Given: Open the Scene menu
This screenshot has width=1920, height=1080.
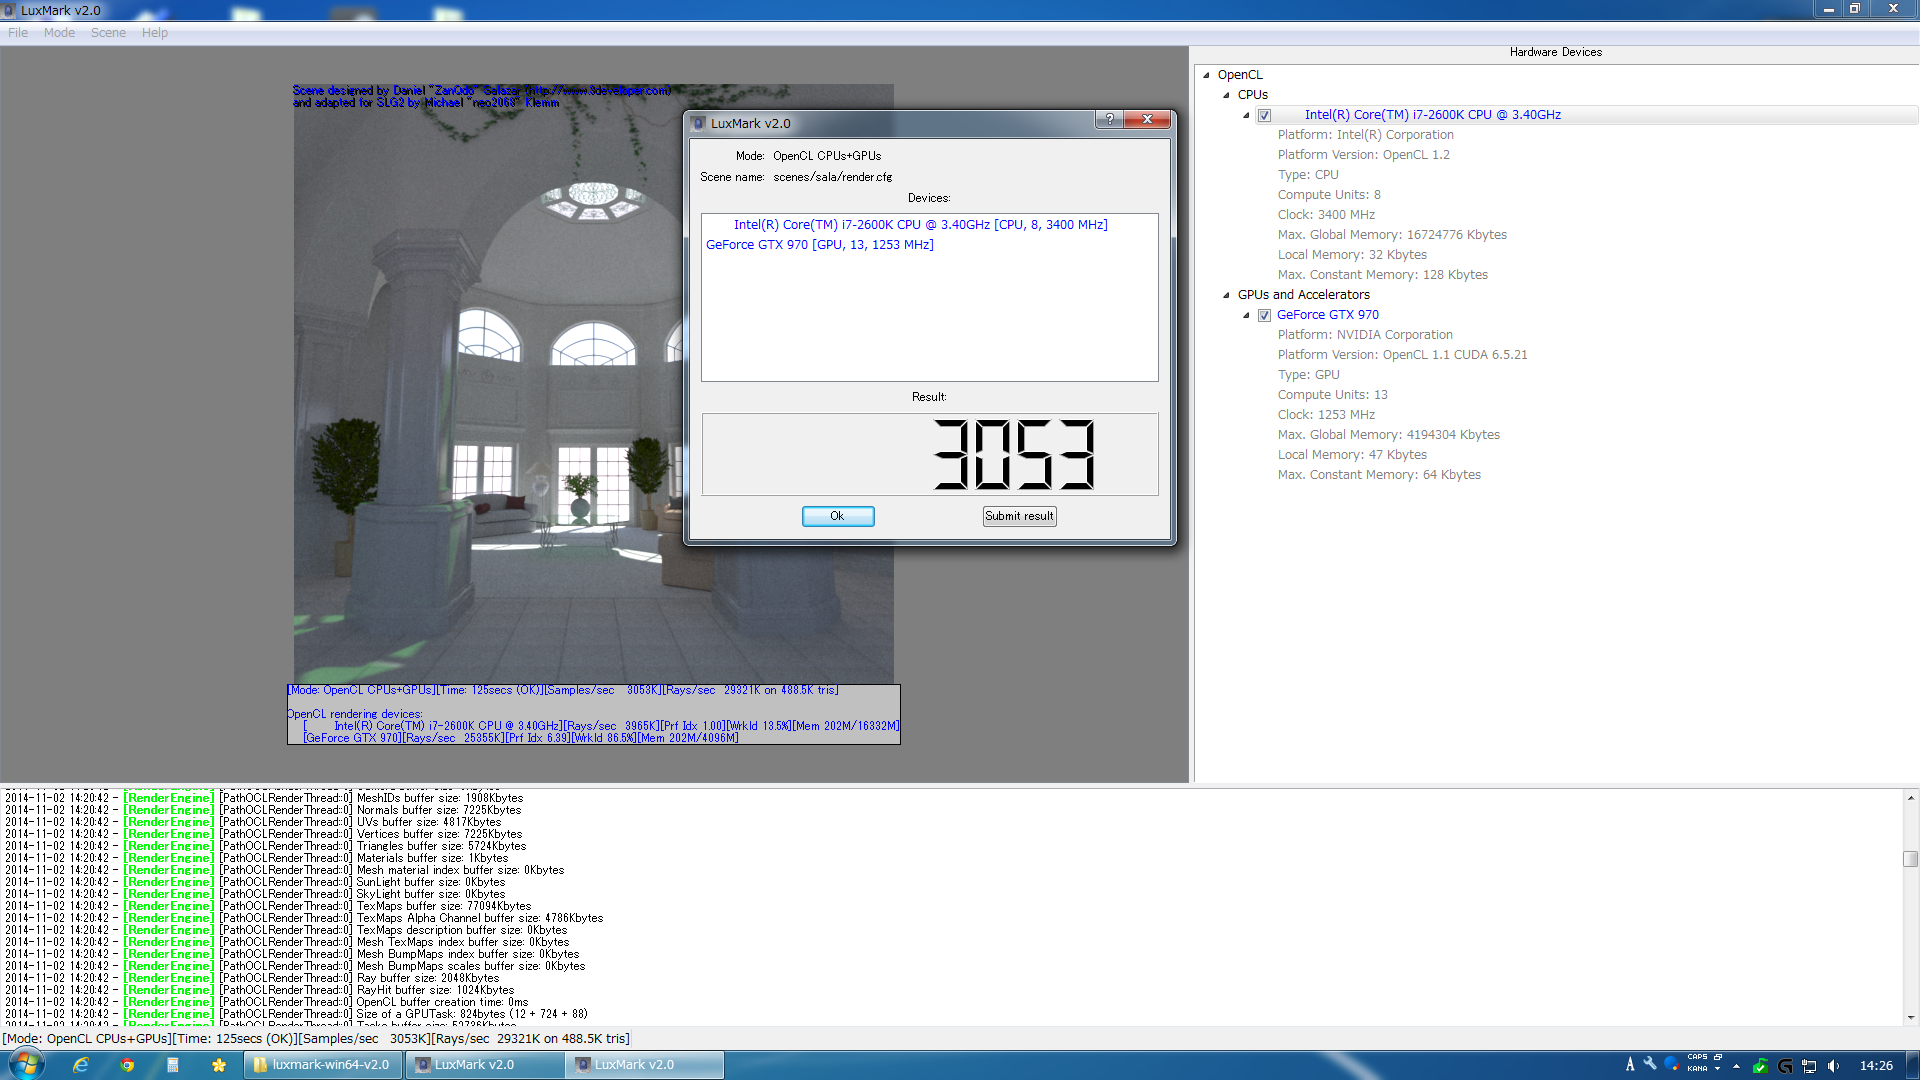Looking at the screenshot, I should pyautogui.click(x=108, y=33).
